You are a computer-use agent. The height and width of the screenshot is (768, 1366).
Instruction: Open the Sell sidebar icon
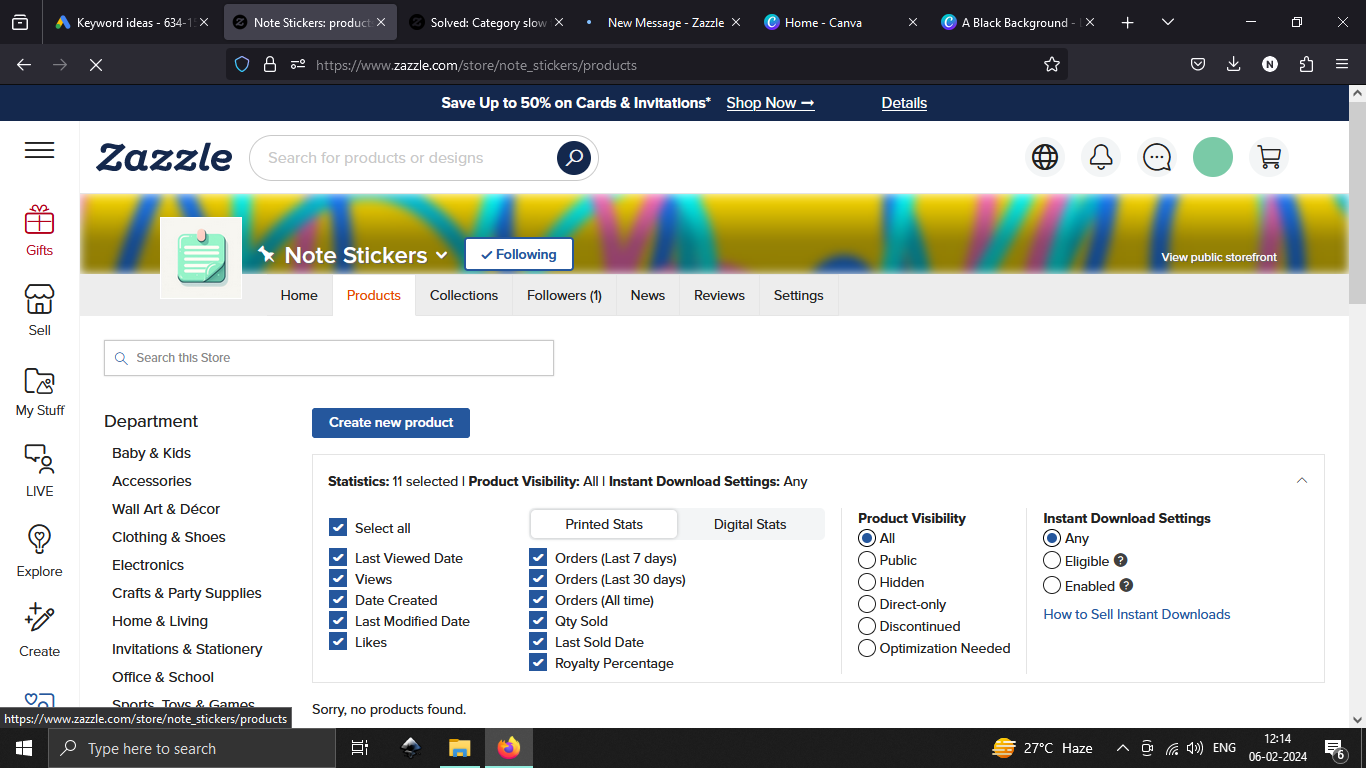(40, 310)
